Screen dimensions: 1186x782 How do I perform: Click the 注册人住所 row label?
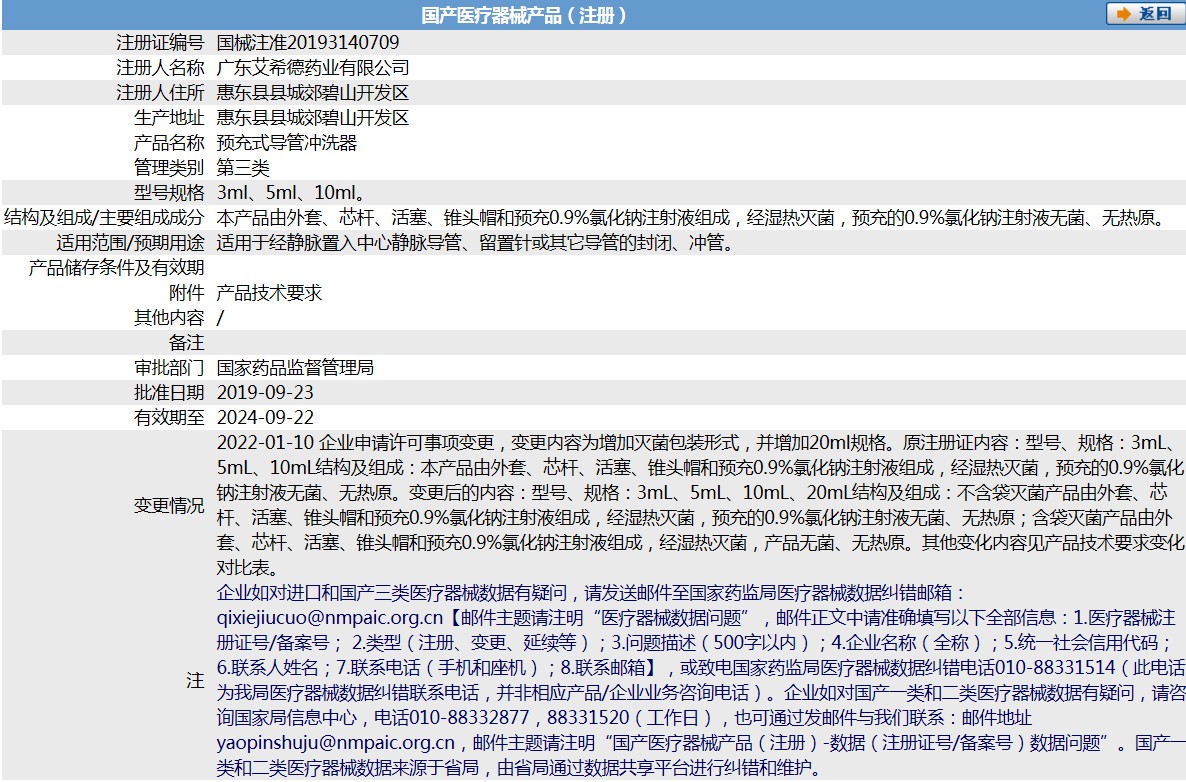pyautogui.click(x=160, y=92)
